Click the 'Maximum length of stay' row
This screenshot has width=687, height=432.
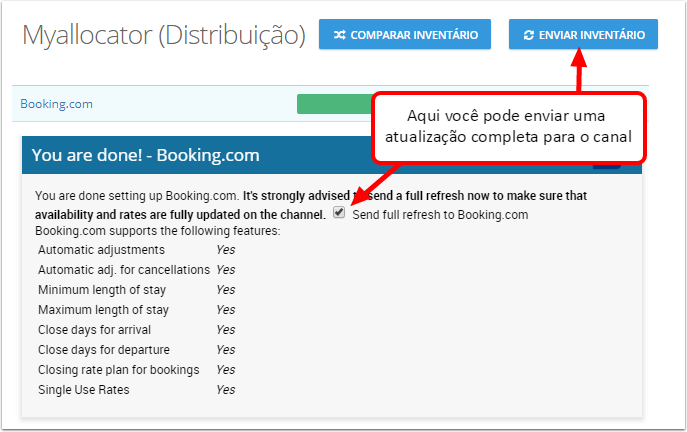136,310
